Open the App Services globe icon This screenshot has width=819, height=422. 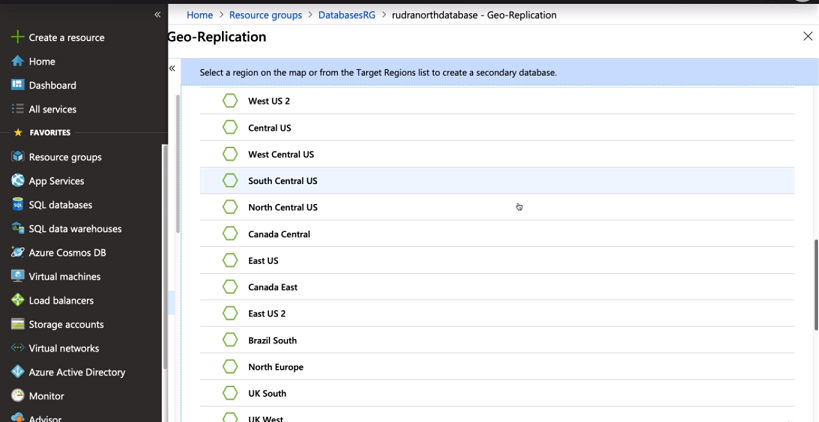coord(18,181)
